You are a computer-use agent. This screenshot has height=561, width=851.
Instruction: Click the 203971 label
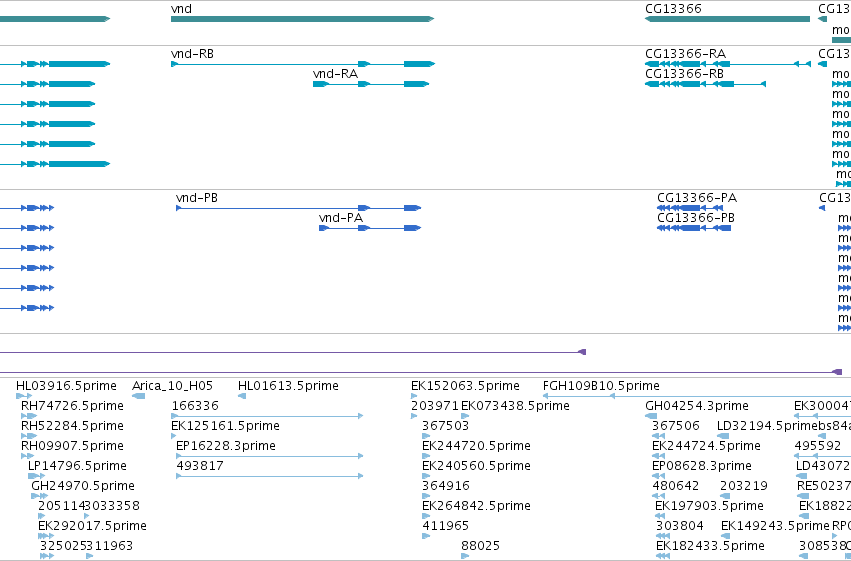click(x=435, y=406)
